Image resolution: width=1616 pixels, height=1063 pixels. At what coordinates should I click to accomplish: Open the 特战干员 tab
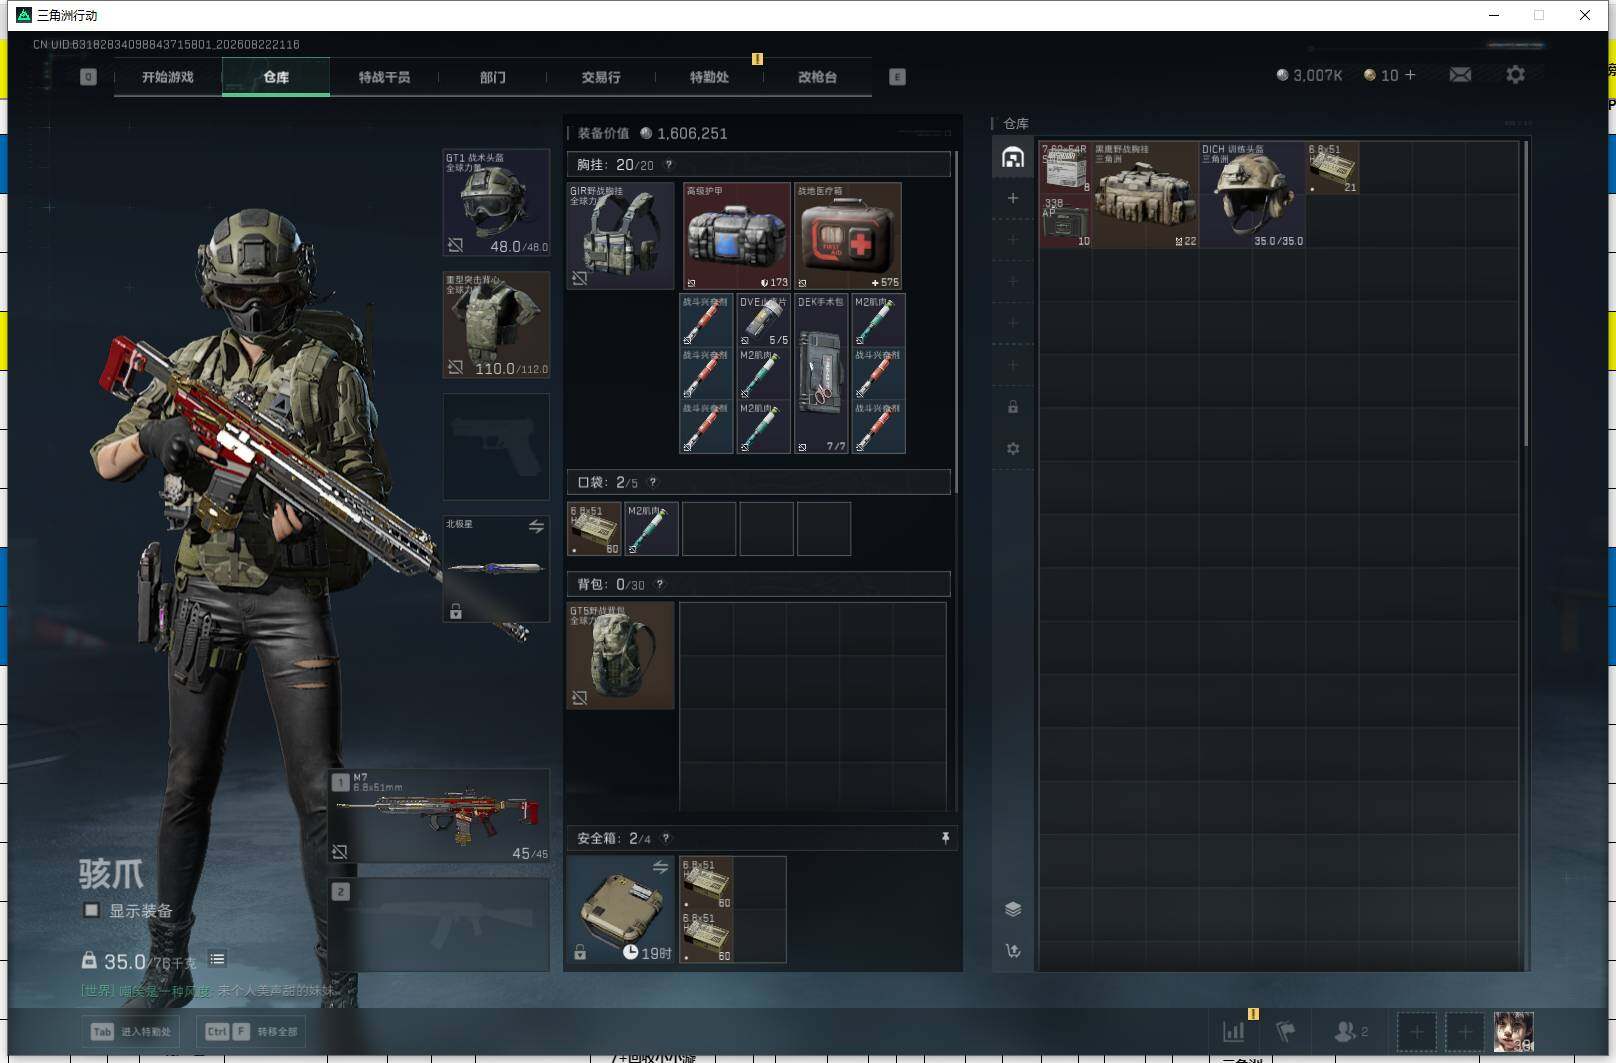384,77
